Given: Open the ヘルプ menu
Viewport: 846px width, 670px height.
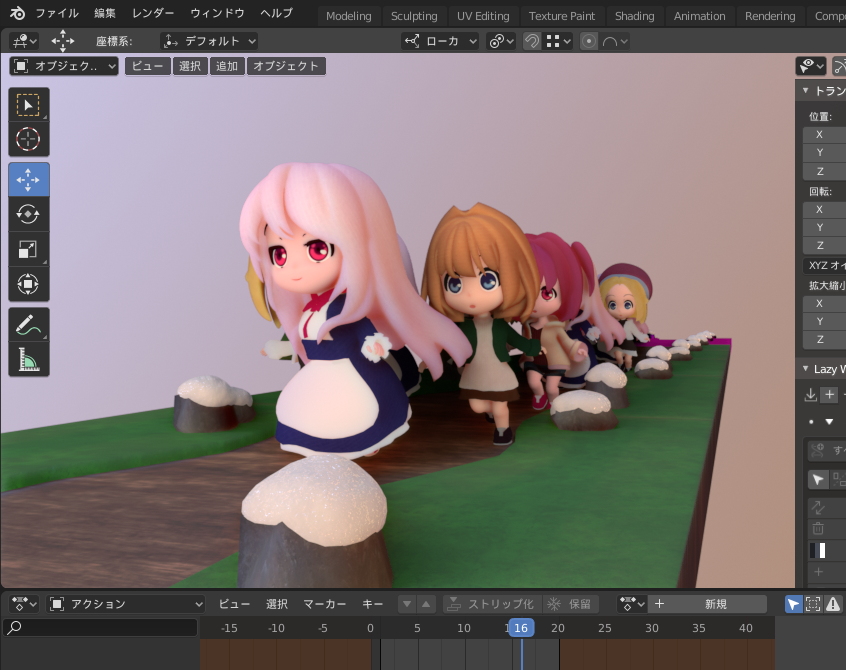Looking at the screenshot, I should 276,13.
